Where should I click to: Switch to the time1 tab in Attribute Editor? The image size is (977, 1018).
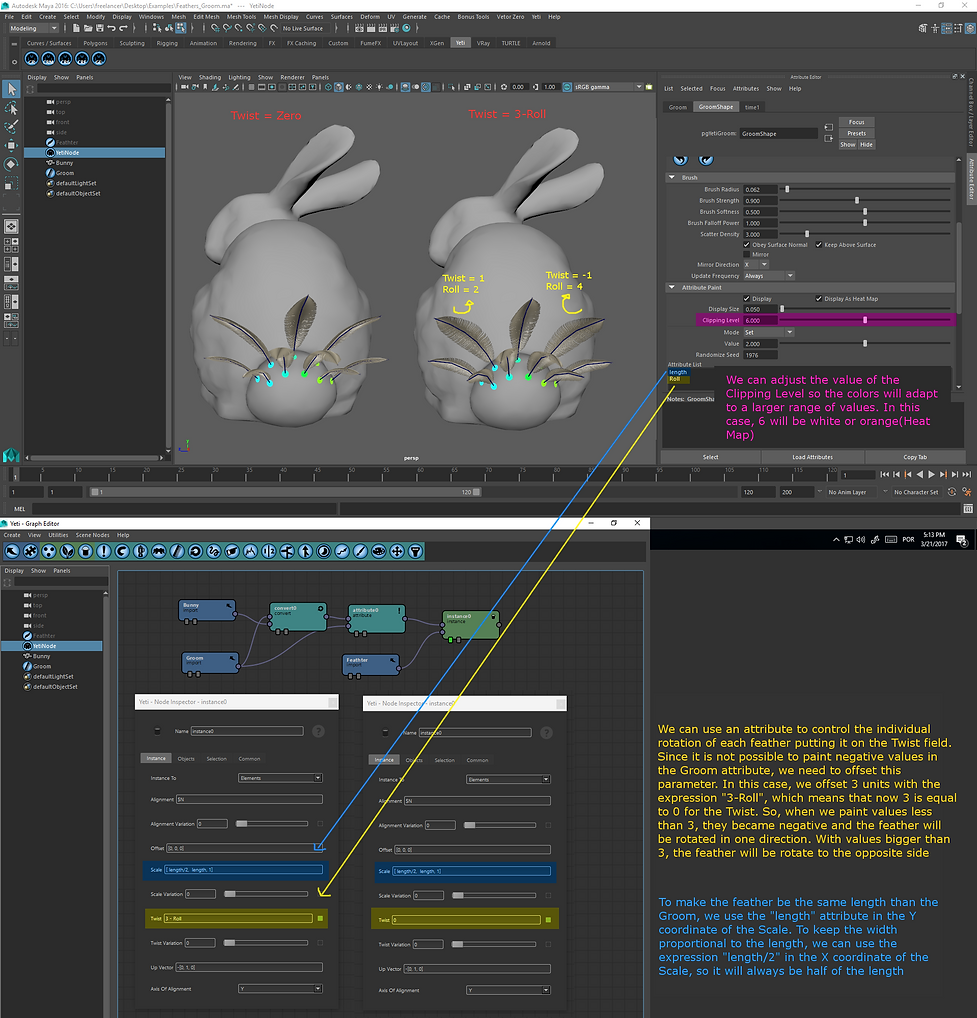(x=752, y=107)
